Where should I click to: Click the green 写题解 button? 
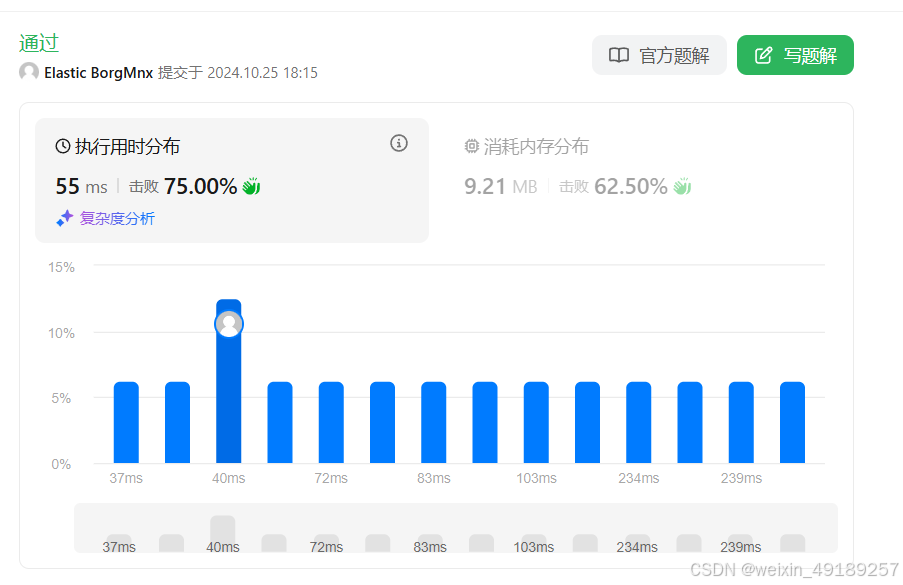795,55
